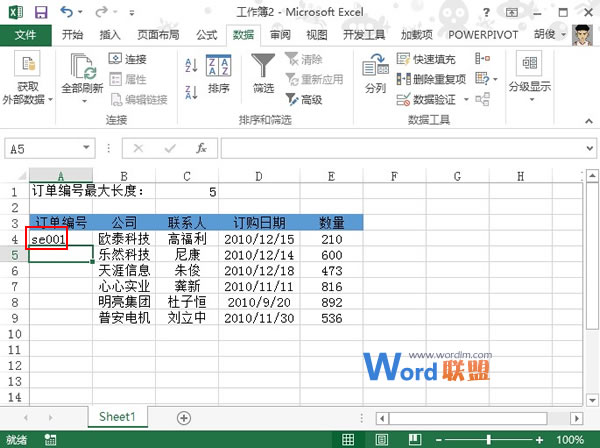Viewport: 600px width, 448px height.
Task: Open Data Validation dropdown arrow
Action: point(466,99)
